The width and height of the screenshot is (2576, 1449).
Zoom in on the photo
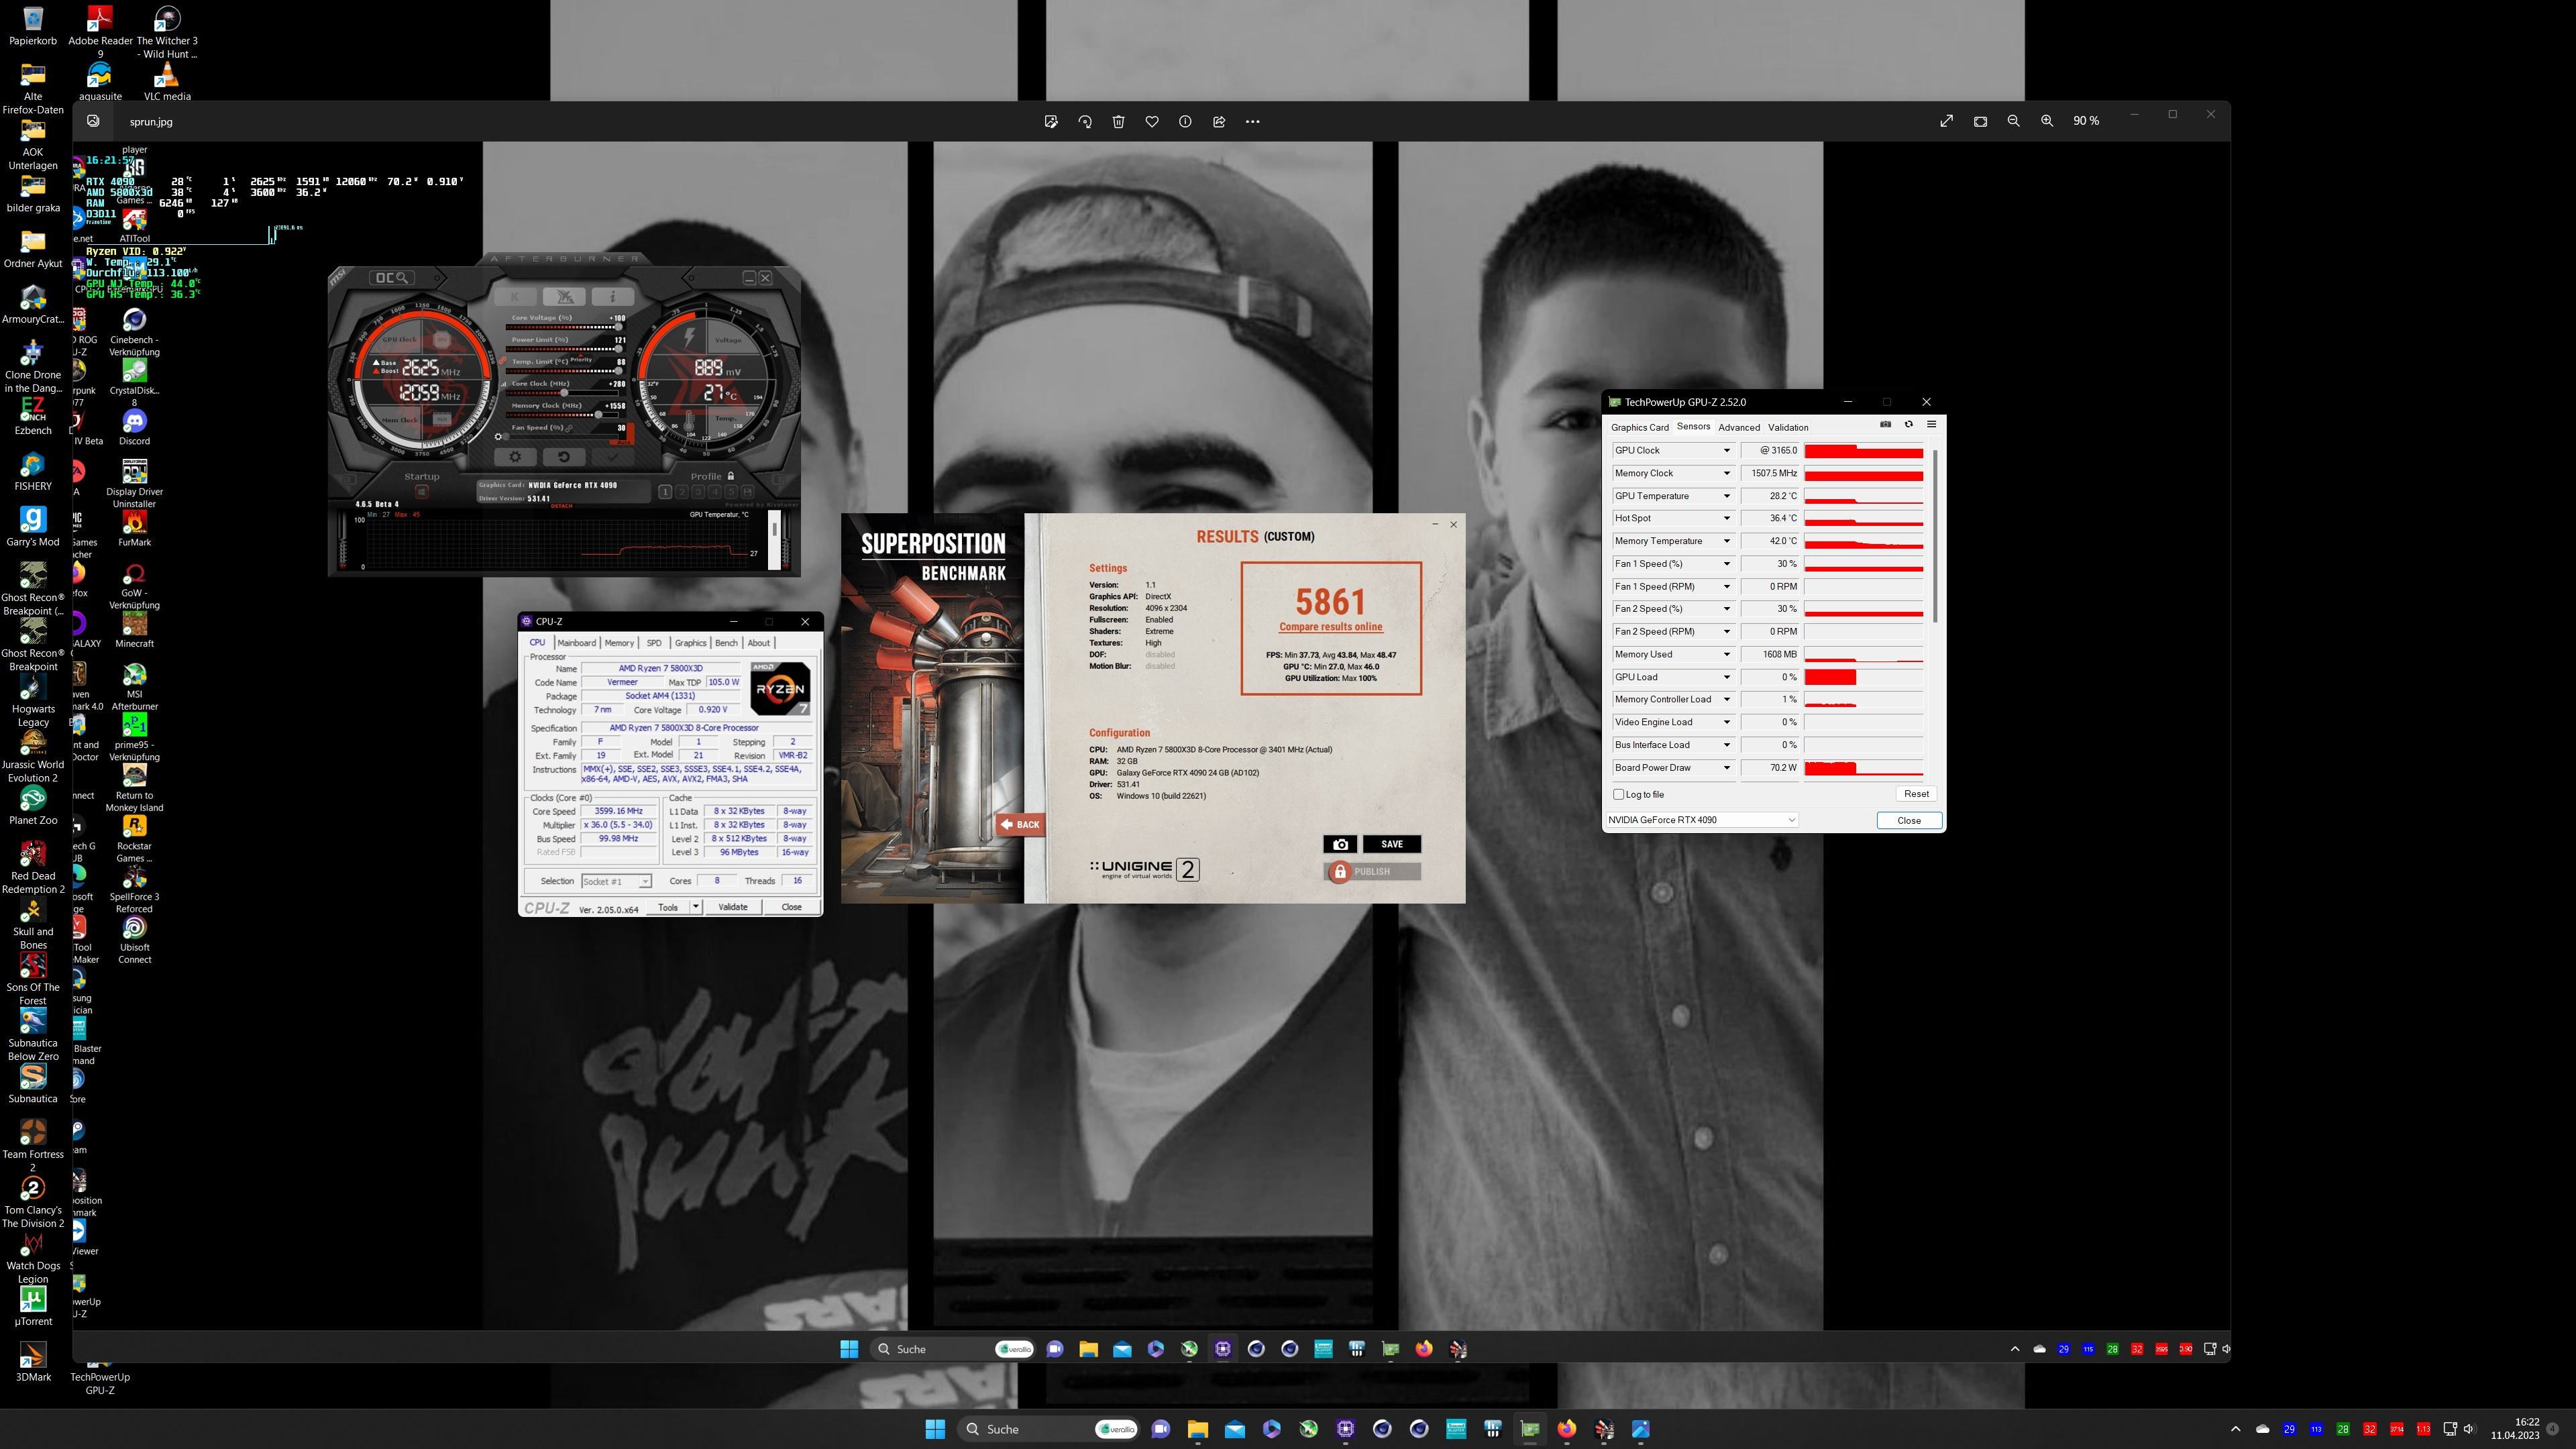[2047, 121]
